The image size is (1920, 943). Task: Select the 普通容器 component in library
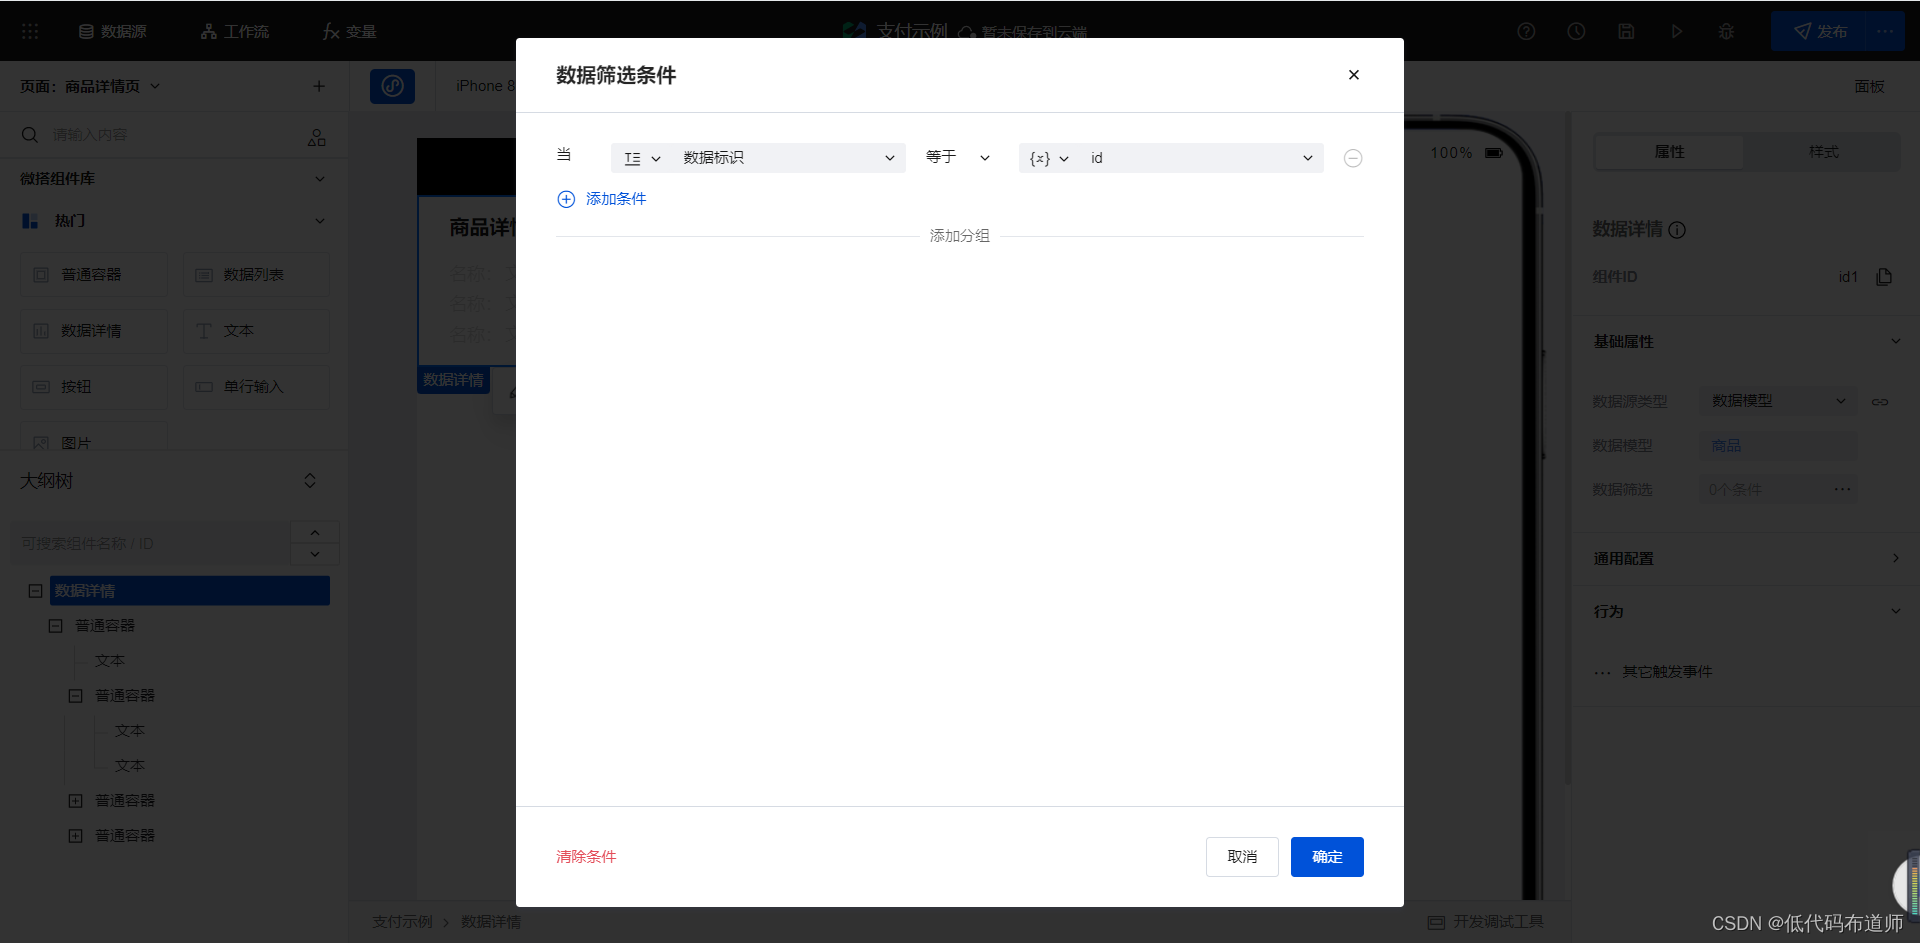[x=94, y=275]
